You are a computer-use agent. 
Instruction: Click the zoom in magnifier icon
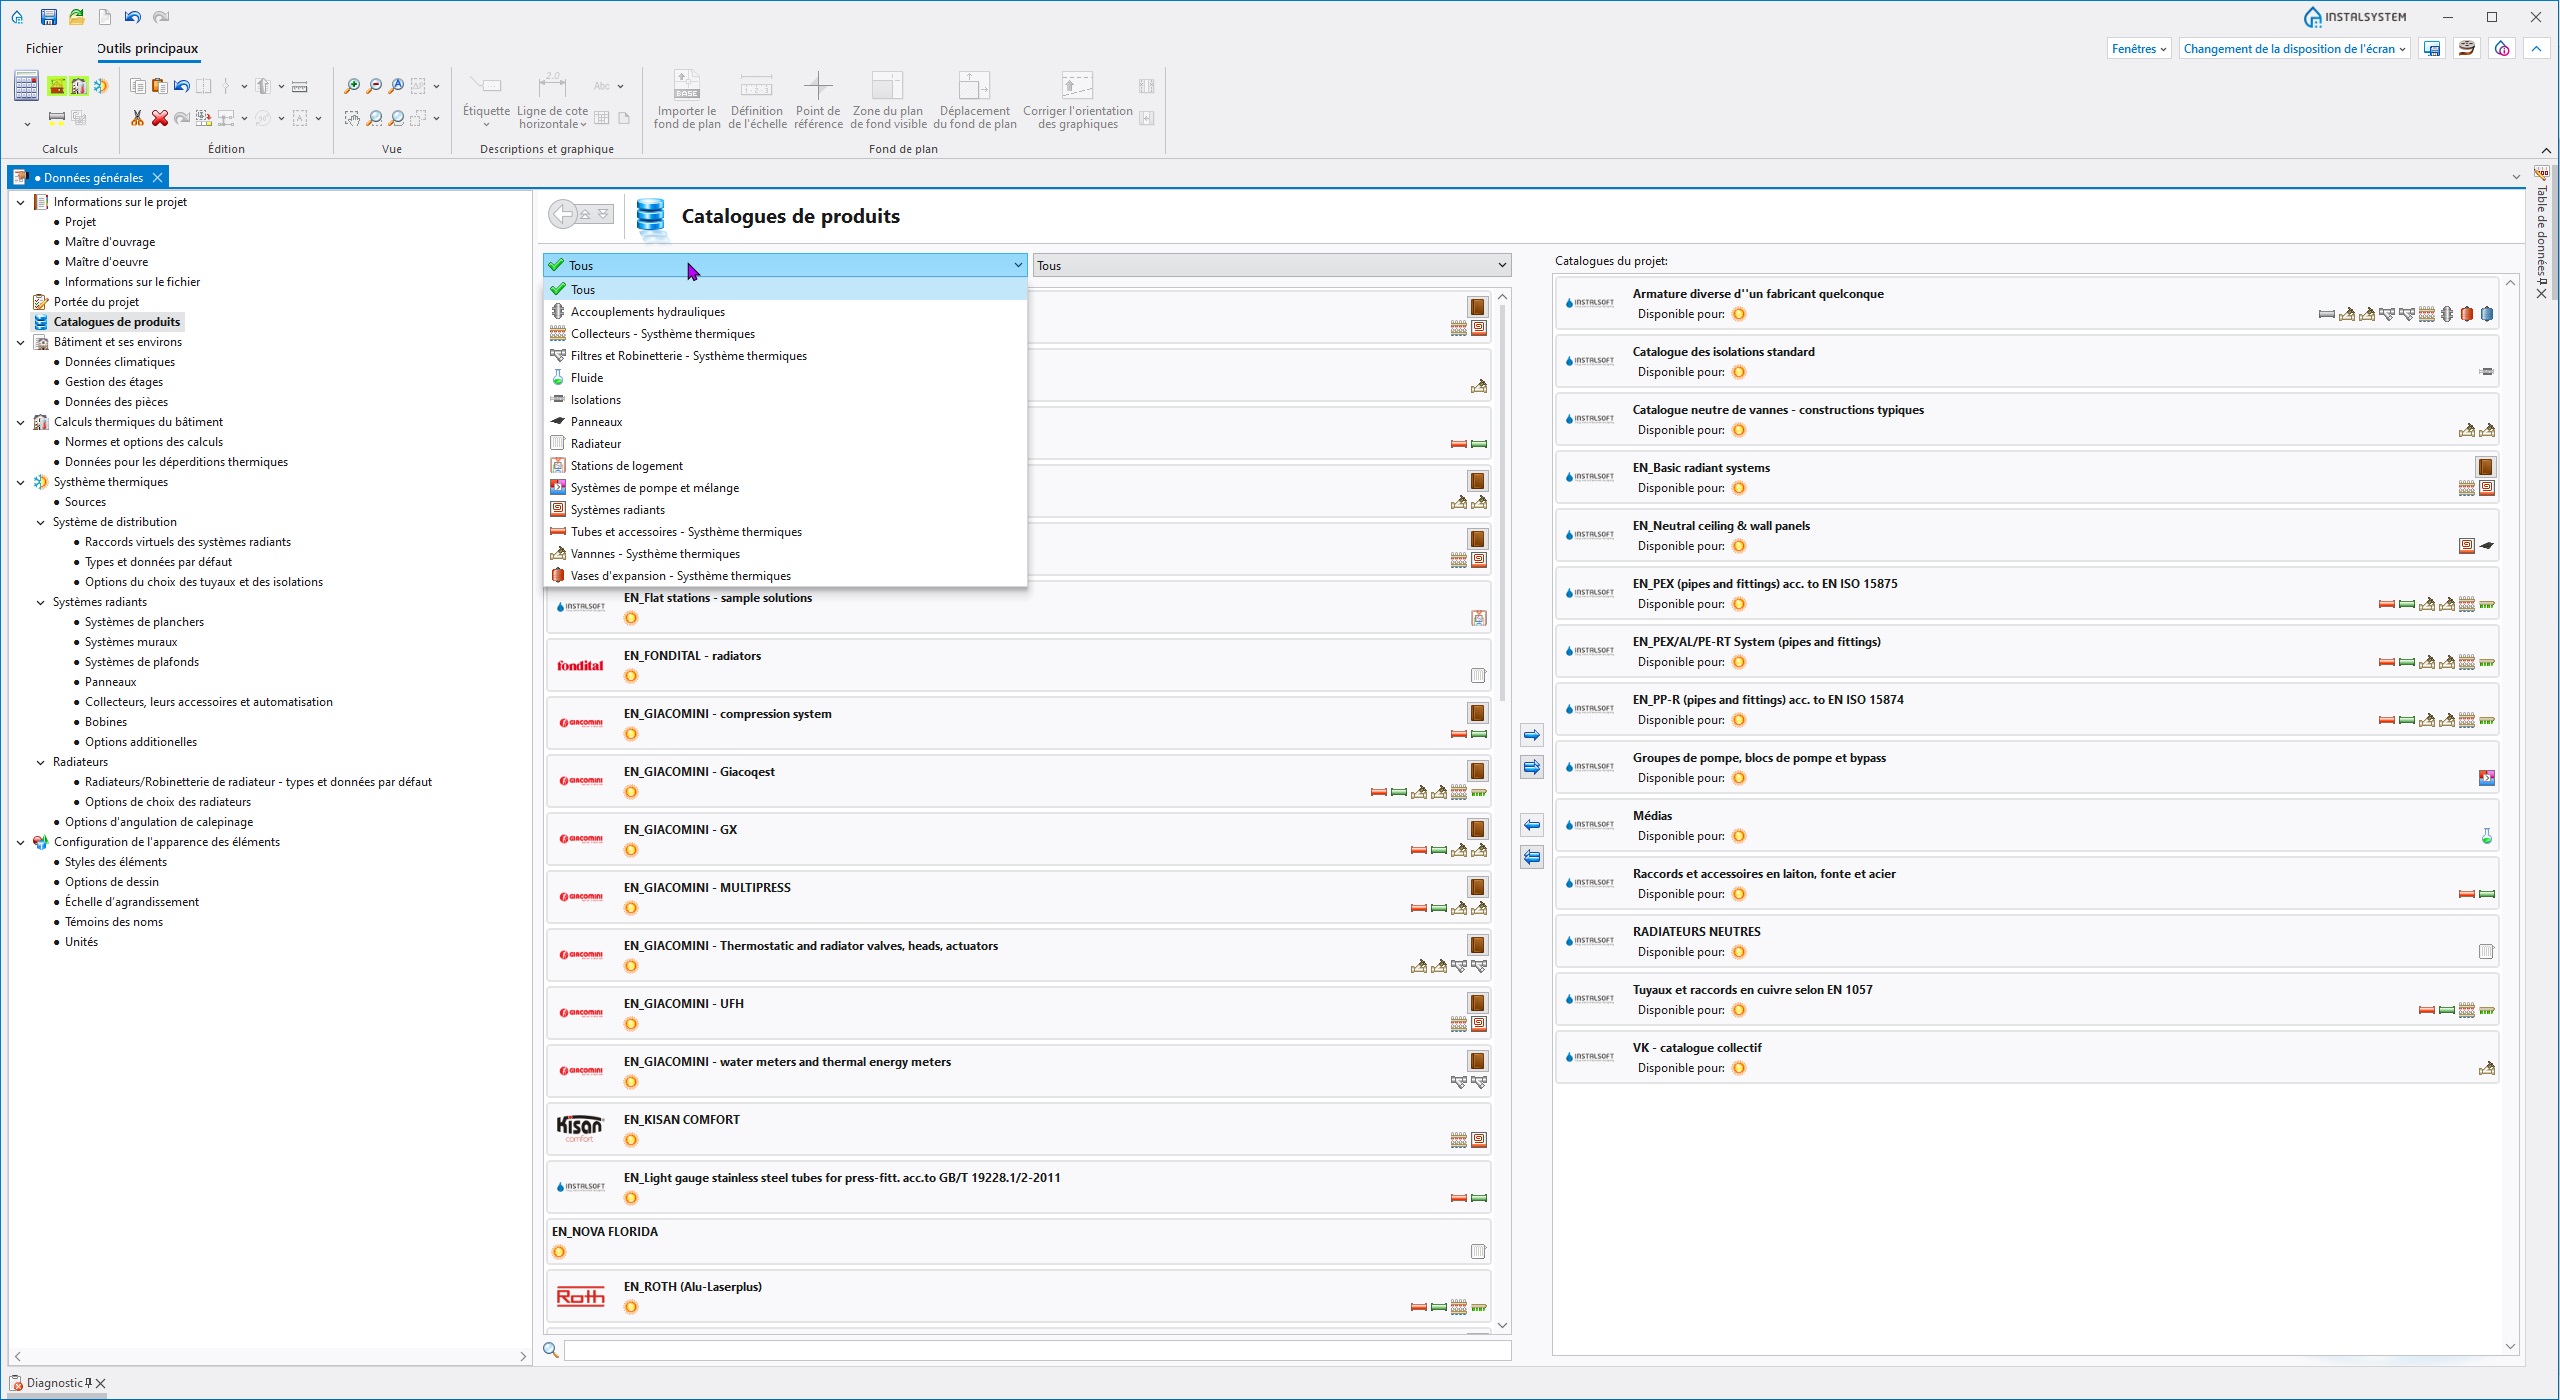[x=352, y=86]
